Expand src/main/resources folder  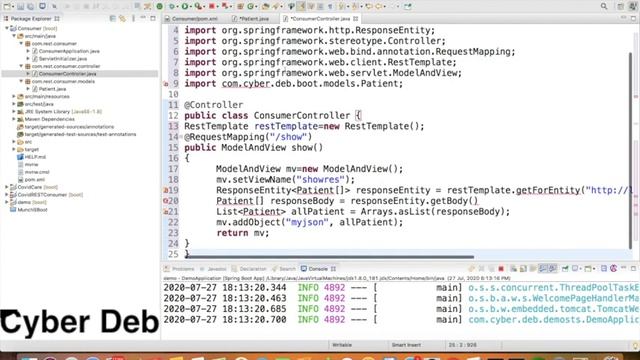(14, 96)
